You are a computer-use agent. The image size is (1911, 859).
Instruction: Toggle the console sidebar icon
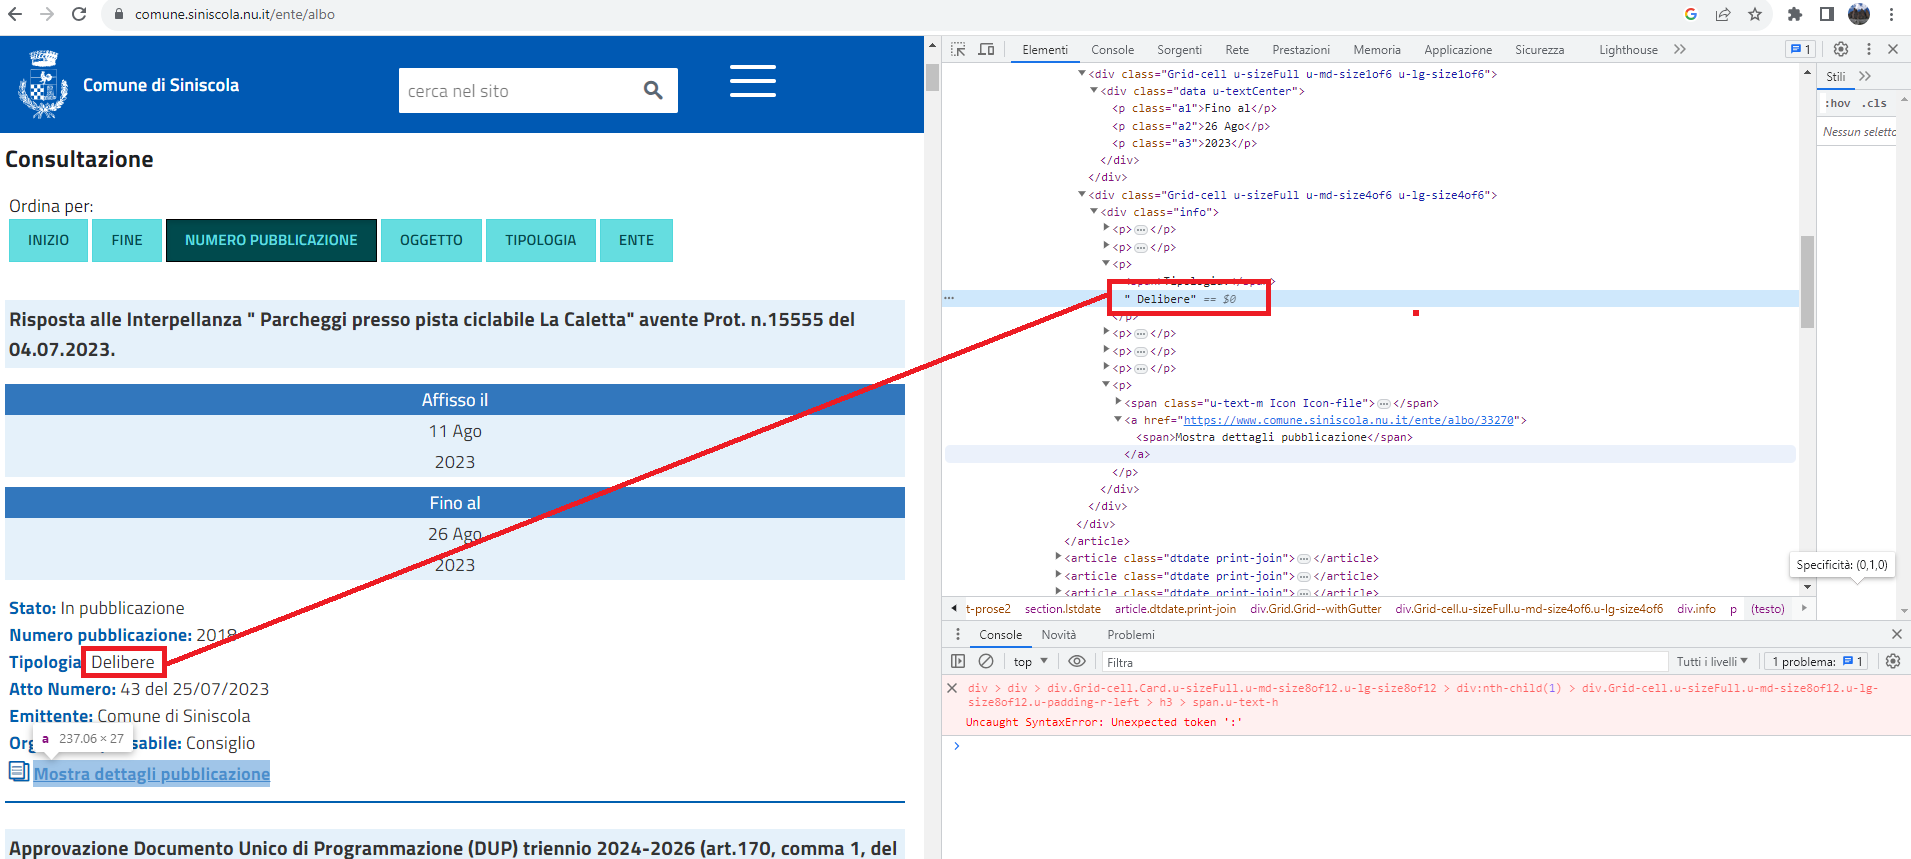958,661
